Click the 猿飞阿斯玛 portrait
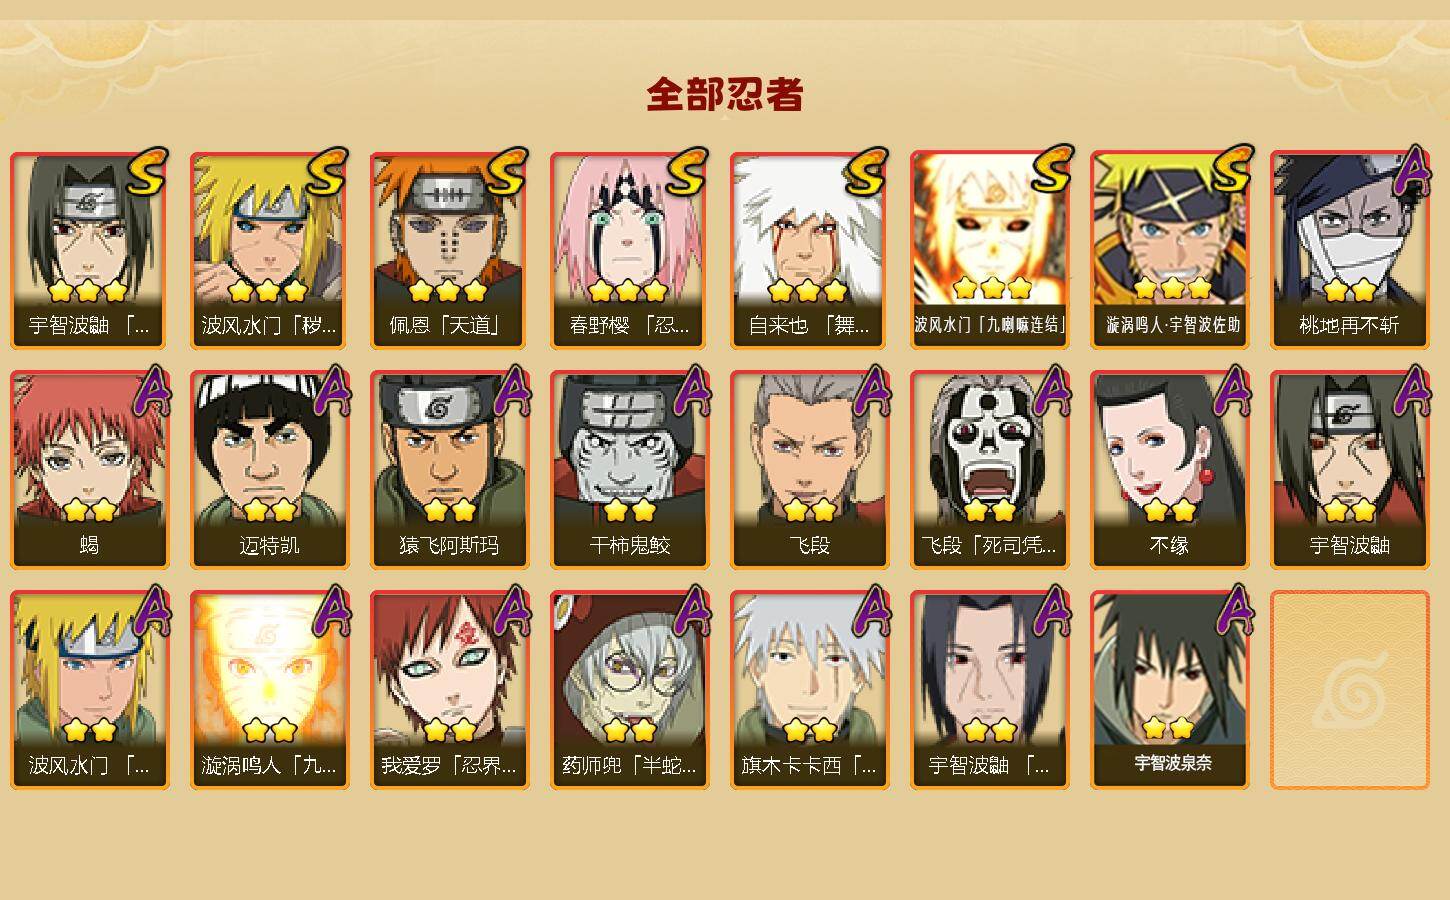 point(449,470)
